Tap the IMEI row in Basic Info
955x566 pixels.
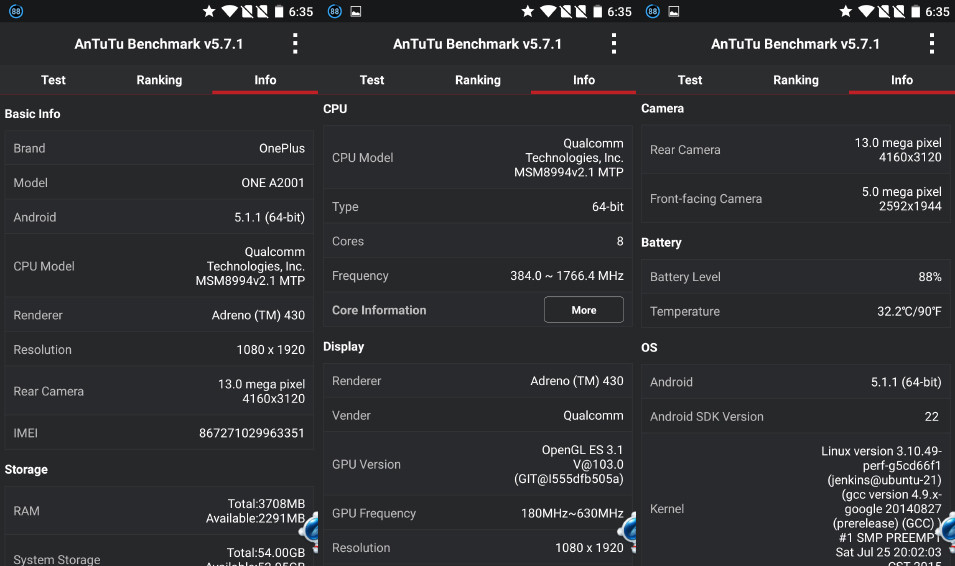point(159,433)
